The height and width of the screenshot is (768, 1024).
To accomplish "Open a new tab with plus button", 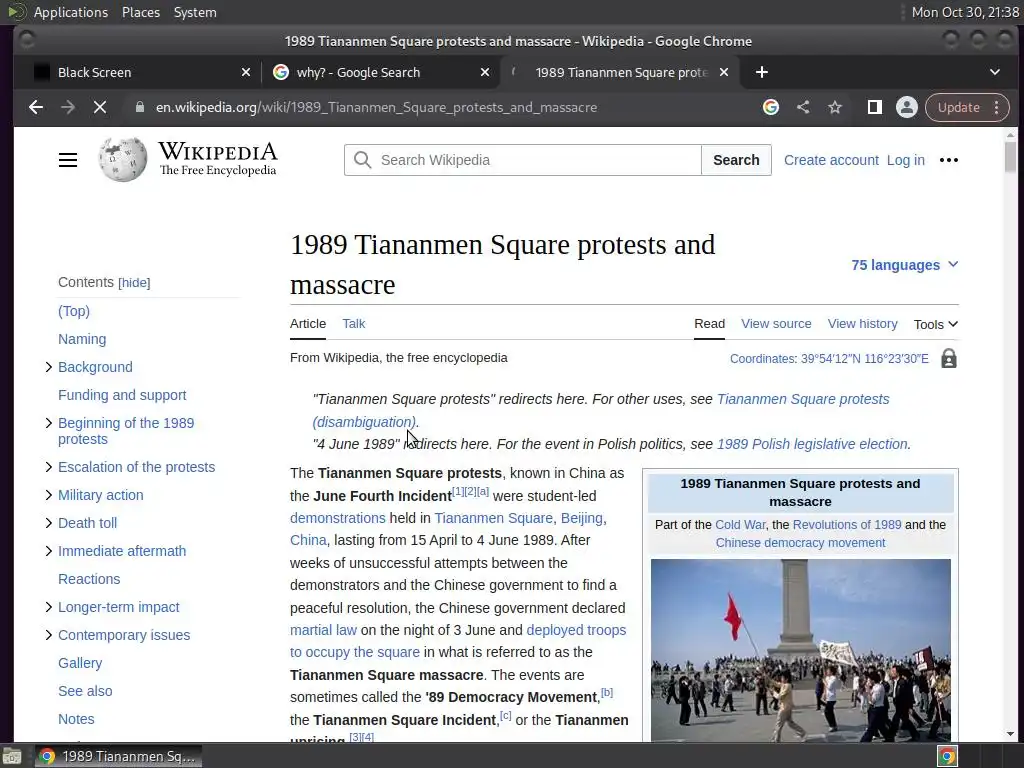I will click(761, 72).
